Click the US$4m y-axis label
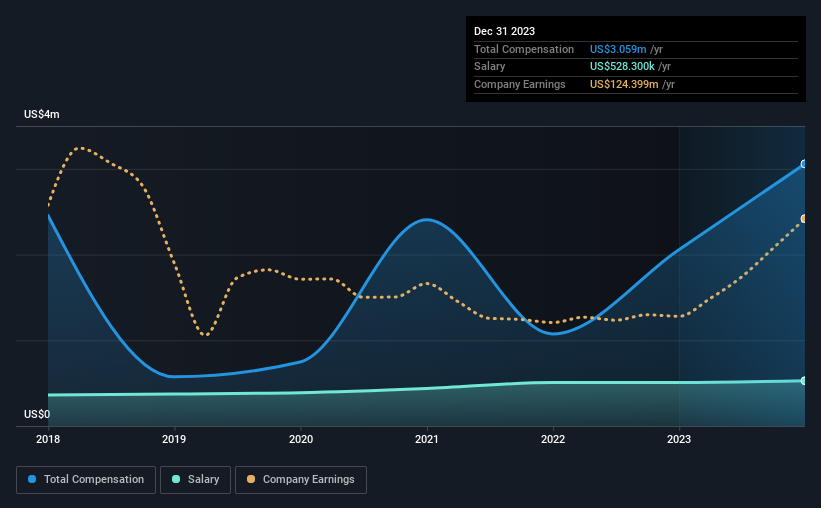 [x=42, y=114]
